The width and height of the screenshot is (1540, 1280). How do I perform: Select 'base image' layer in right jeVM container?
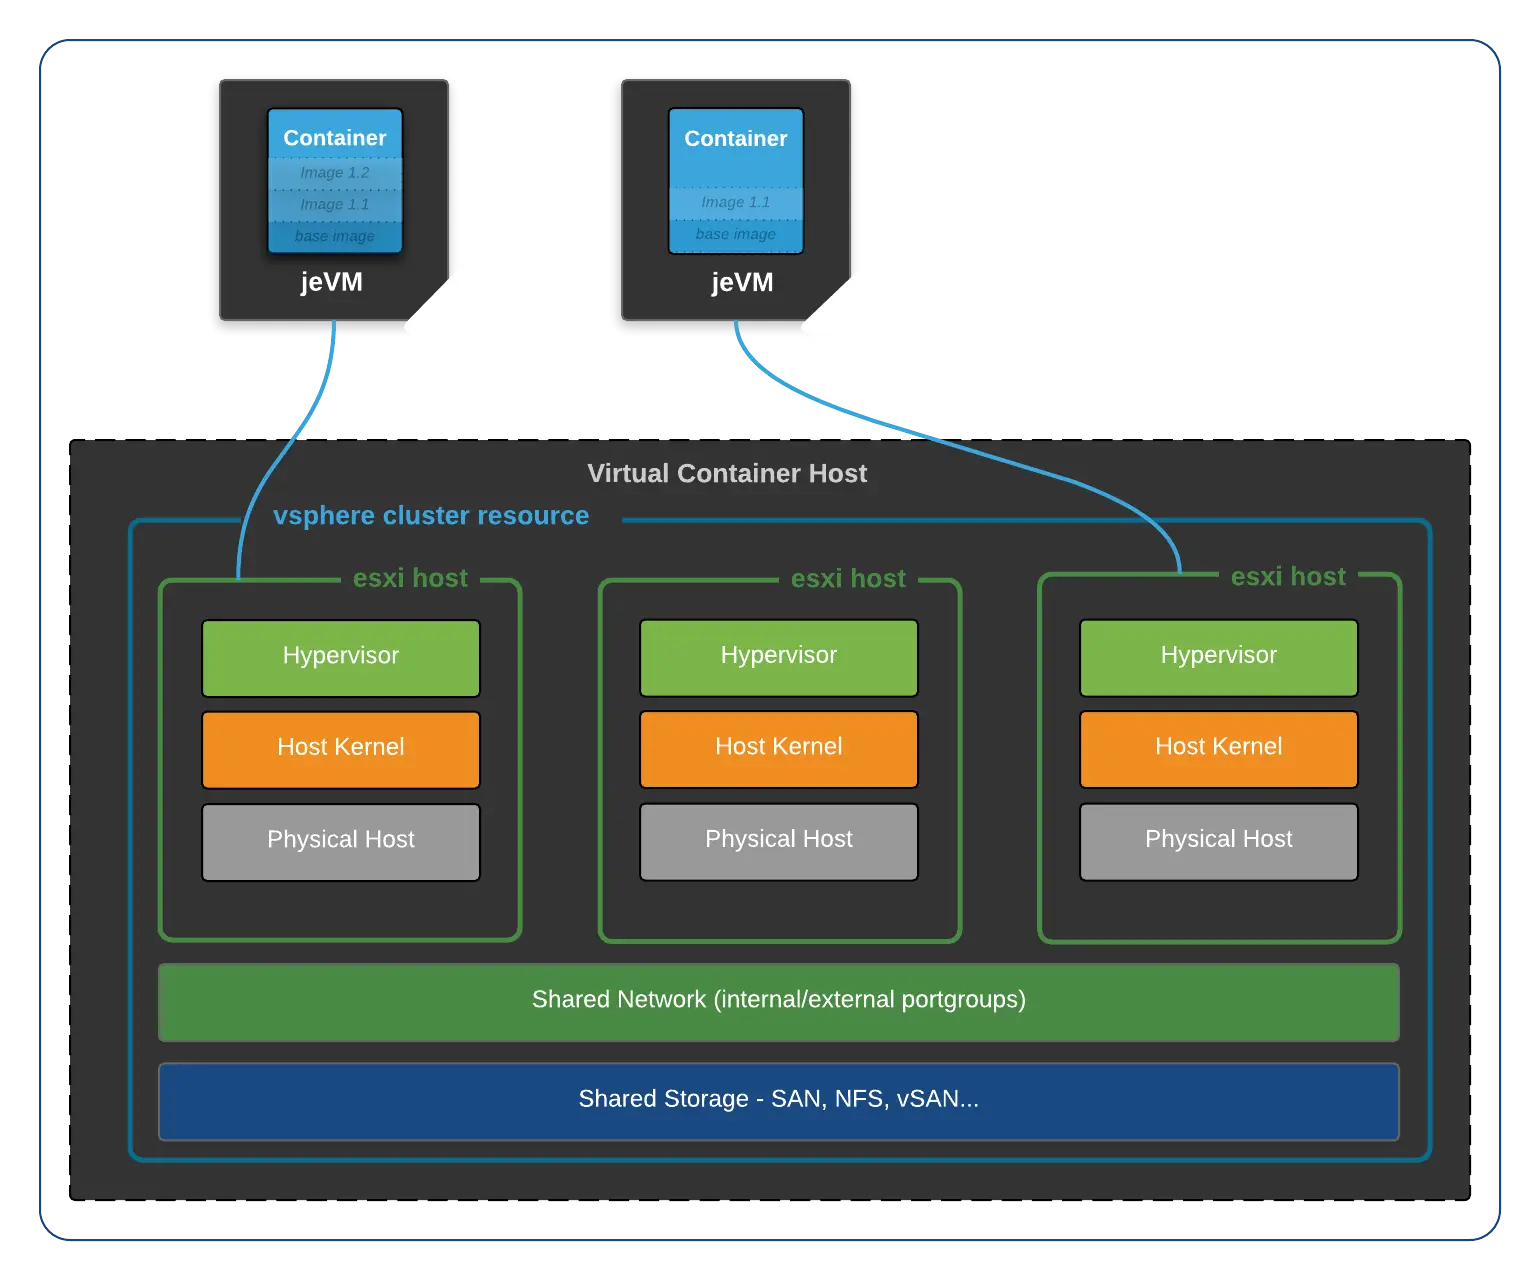click(736, 235)
